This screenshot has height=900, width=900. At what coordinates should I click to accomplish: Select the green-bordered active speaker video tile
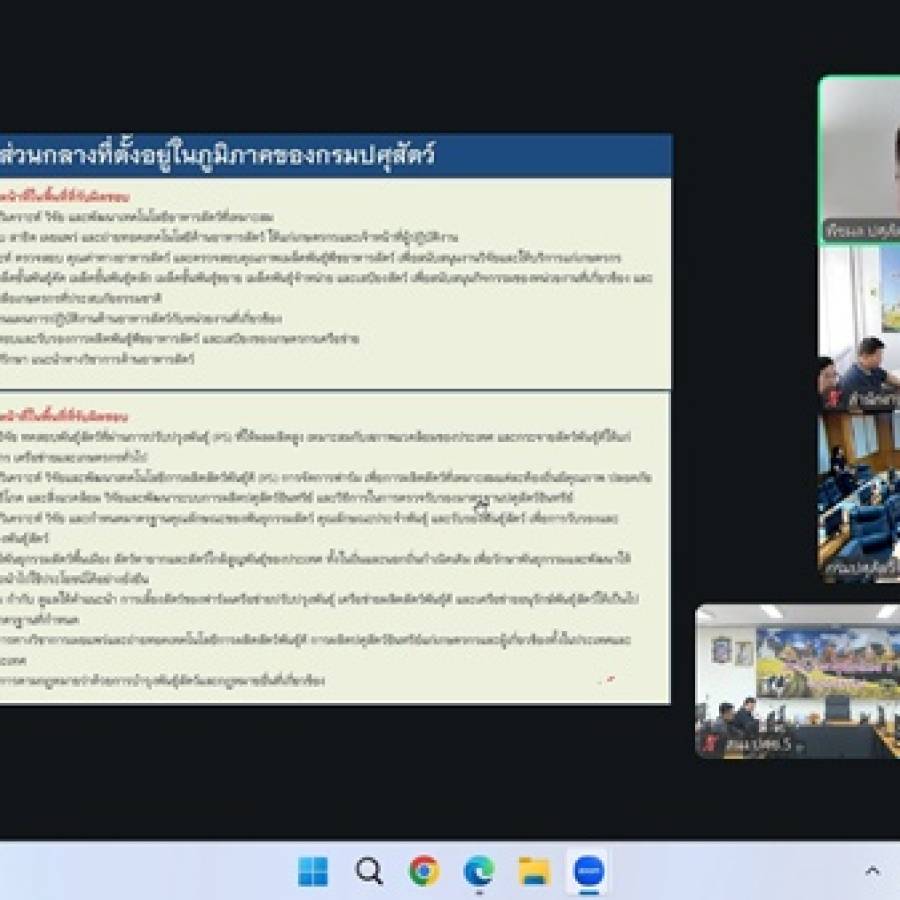click(x=859, y=160)
